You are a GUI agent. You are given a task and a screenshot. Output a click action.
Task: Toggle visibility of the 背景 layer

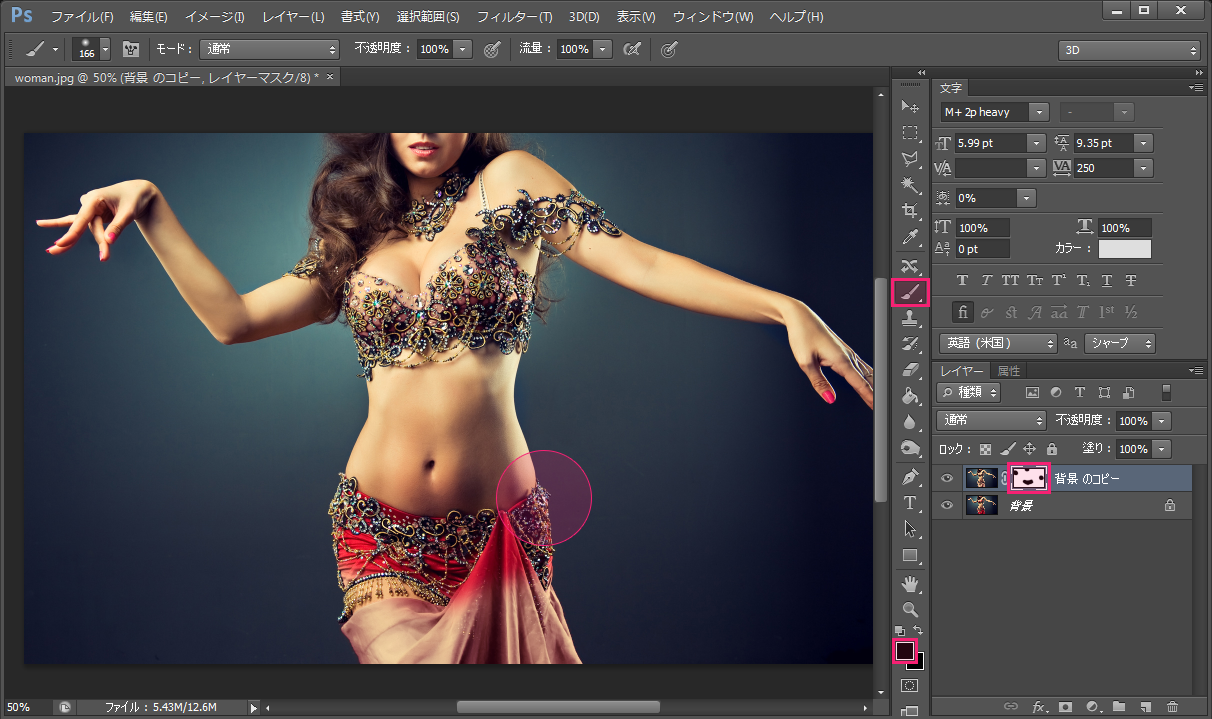click(x=947, y=506)
